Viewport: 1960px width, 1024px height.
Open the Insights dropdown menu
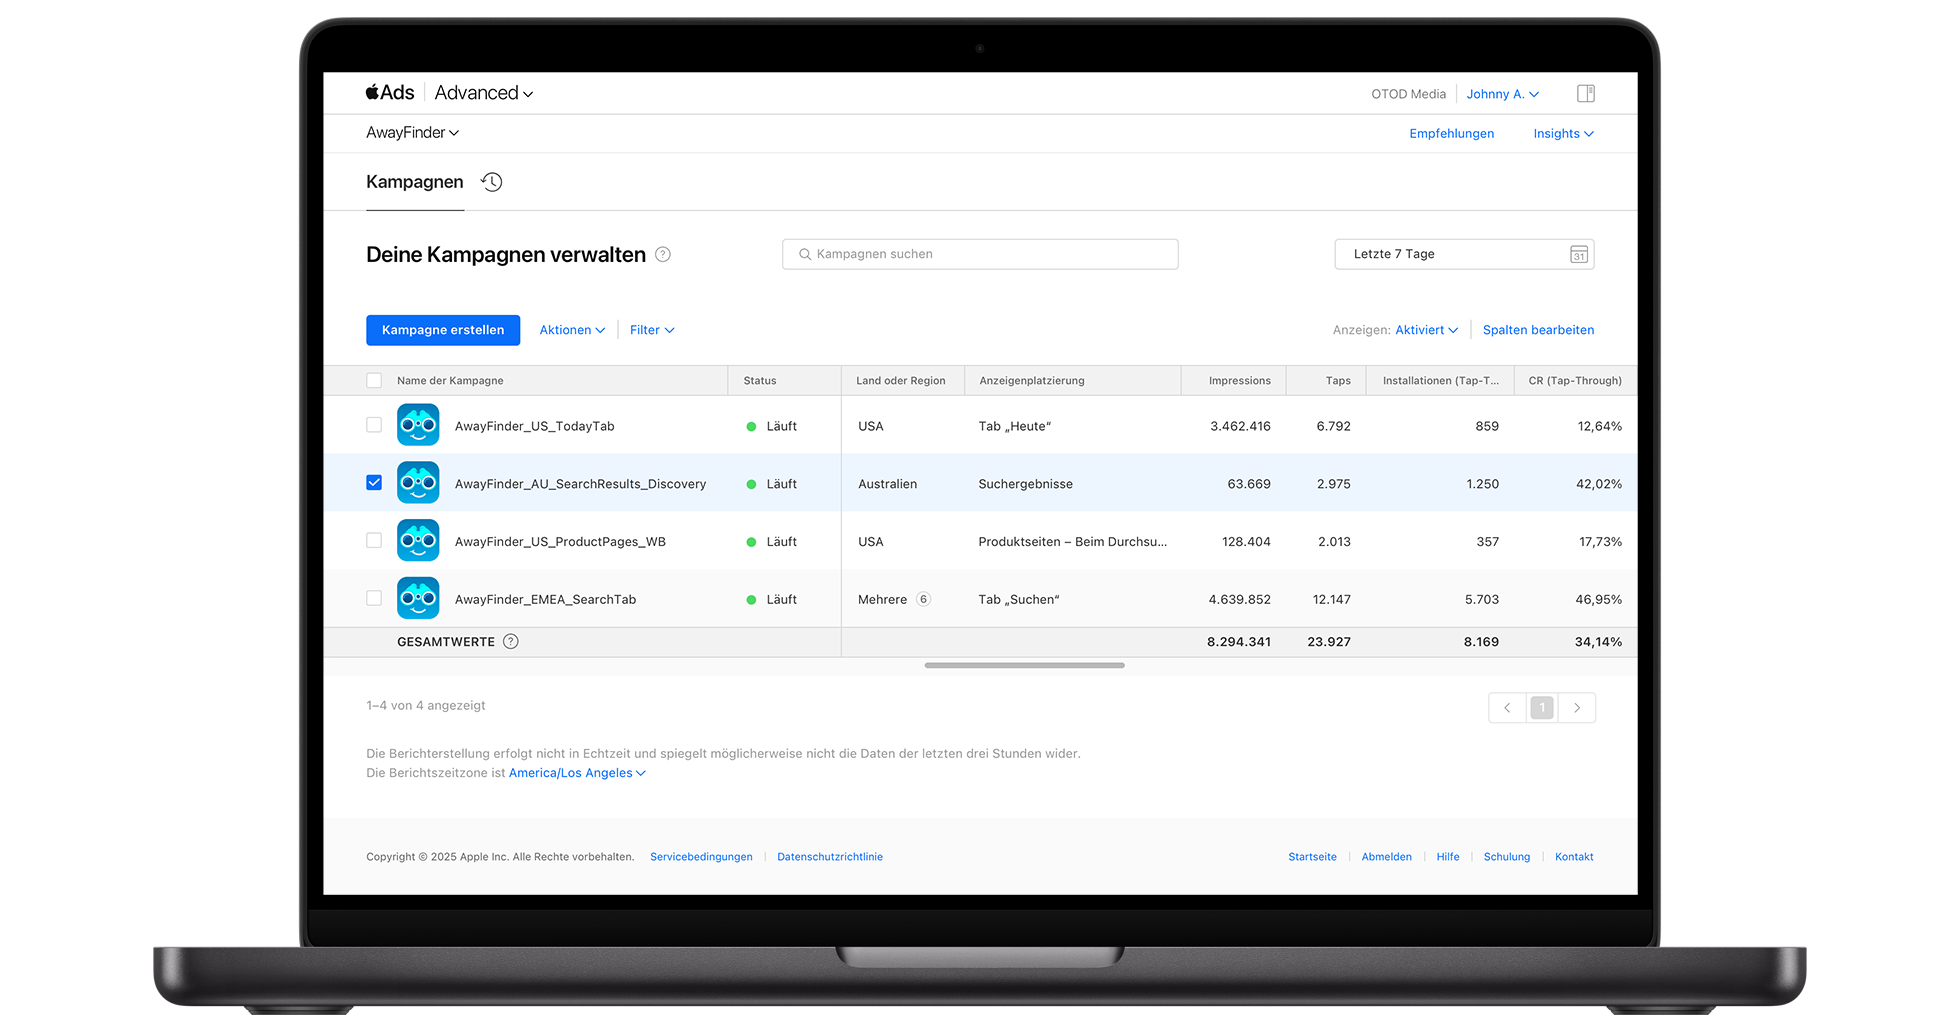pyautogui.click(x=1563, y=134)
